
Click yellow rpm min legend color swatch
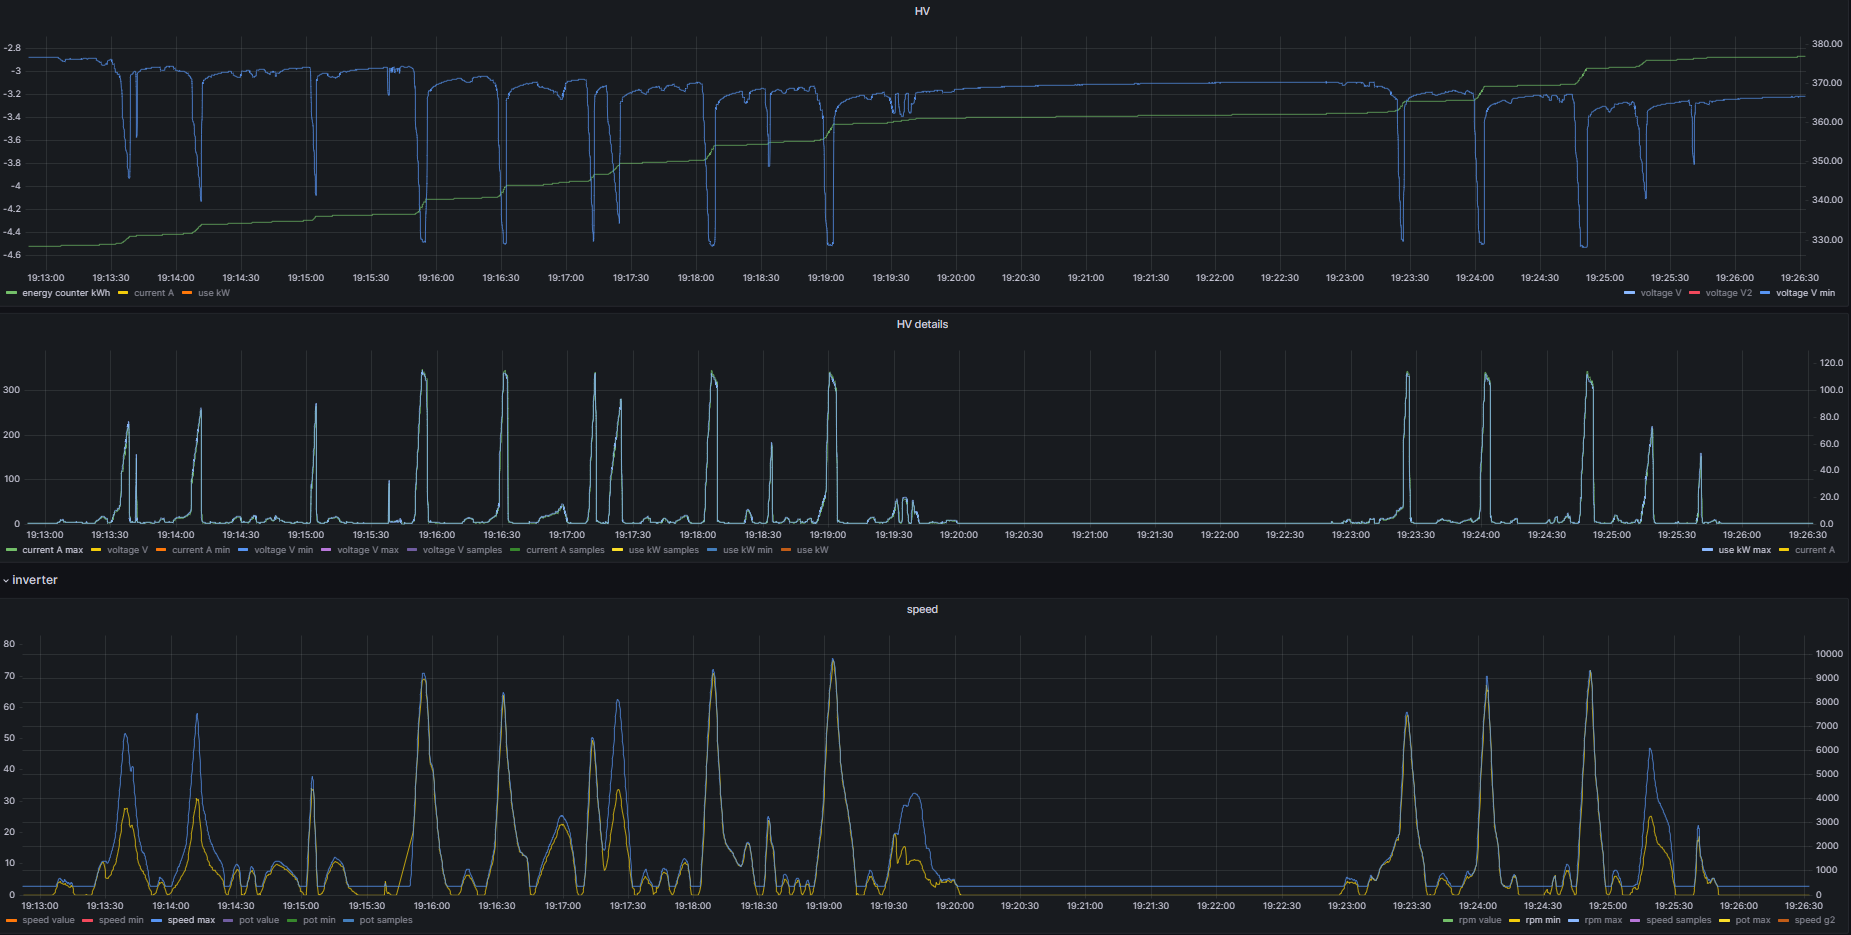tap(1515, 921)
